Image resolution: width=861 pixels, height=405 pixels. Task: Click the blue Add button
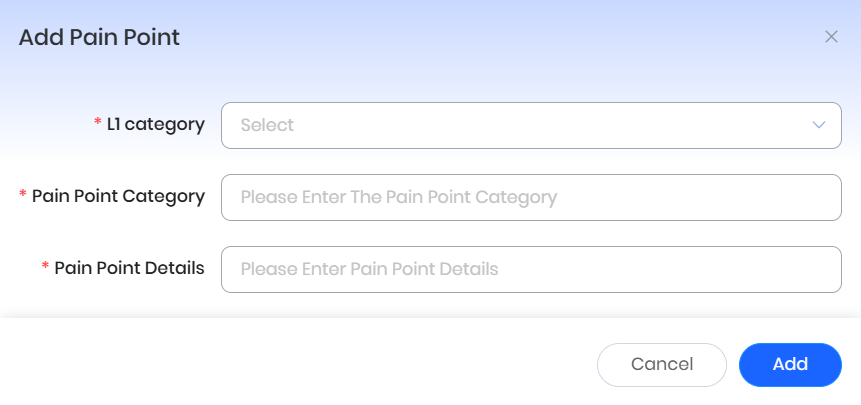(x=790, y=364)
